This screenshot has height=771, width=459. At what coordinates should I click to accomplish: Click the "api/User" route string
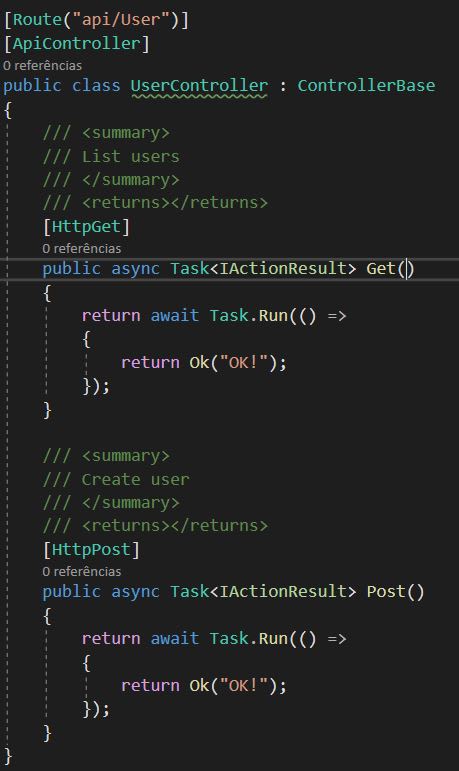tap(121, 20)
